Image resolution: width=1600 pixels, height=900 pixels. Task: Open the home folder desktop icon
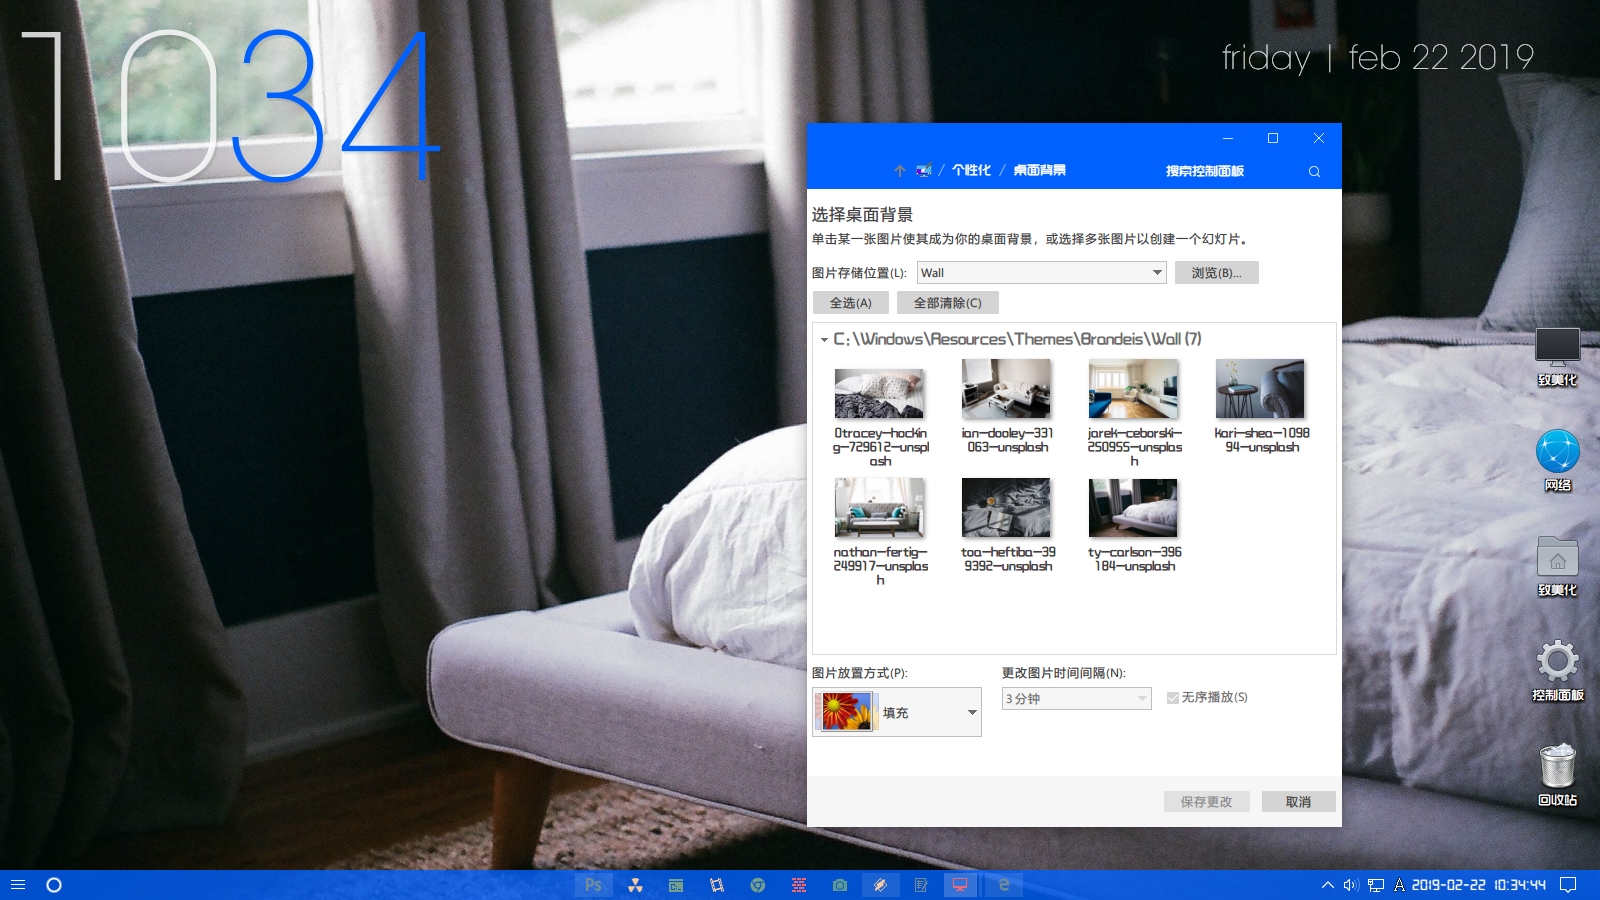click(1557, 566)
